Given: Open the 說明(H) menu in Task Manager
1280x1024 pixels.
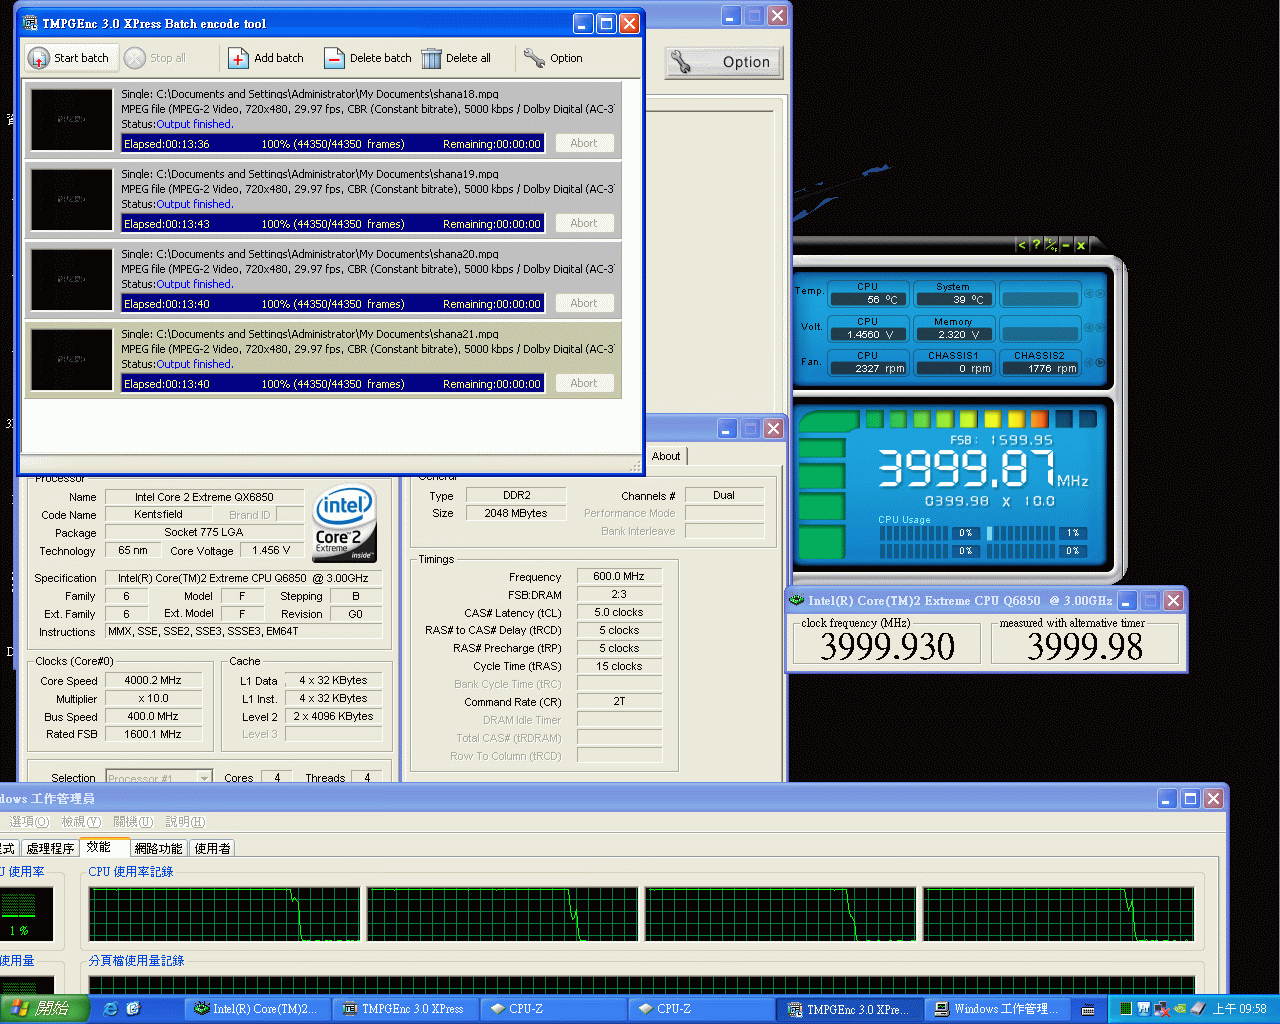Looking at the screenshot, I should [185, 822].
